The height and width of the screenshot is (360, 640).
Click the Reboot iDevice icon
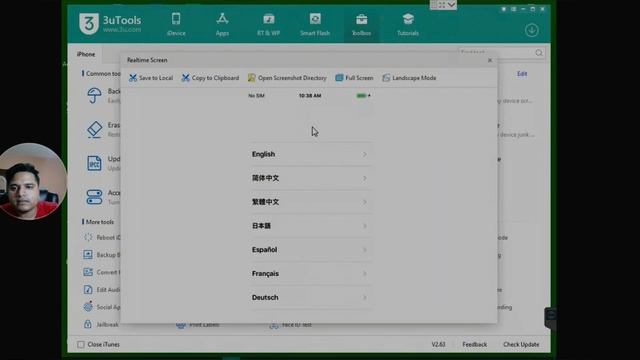[88, 237]
